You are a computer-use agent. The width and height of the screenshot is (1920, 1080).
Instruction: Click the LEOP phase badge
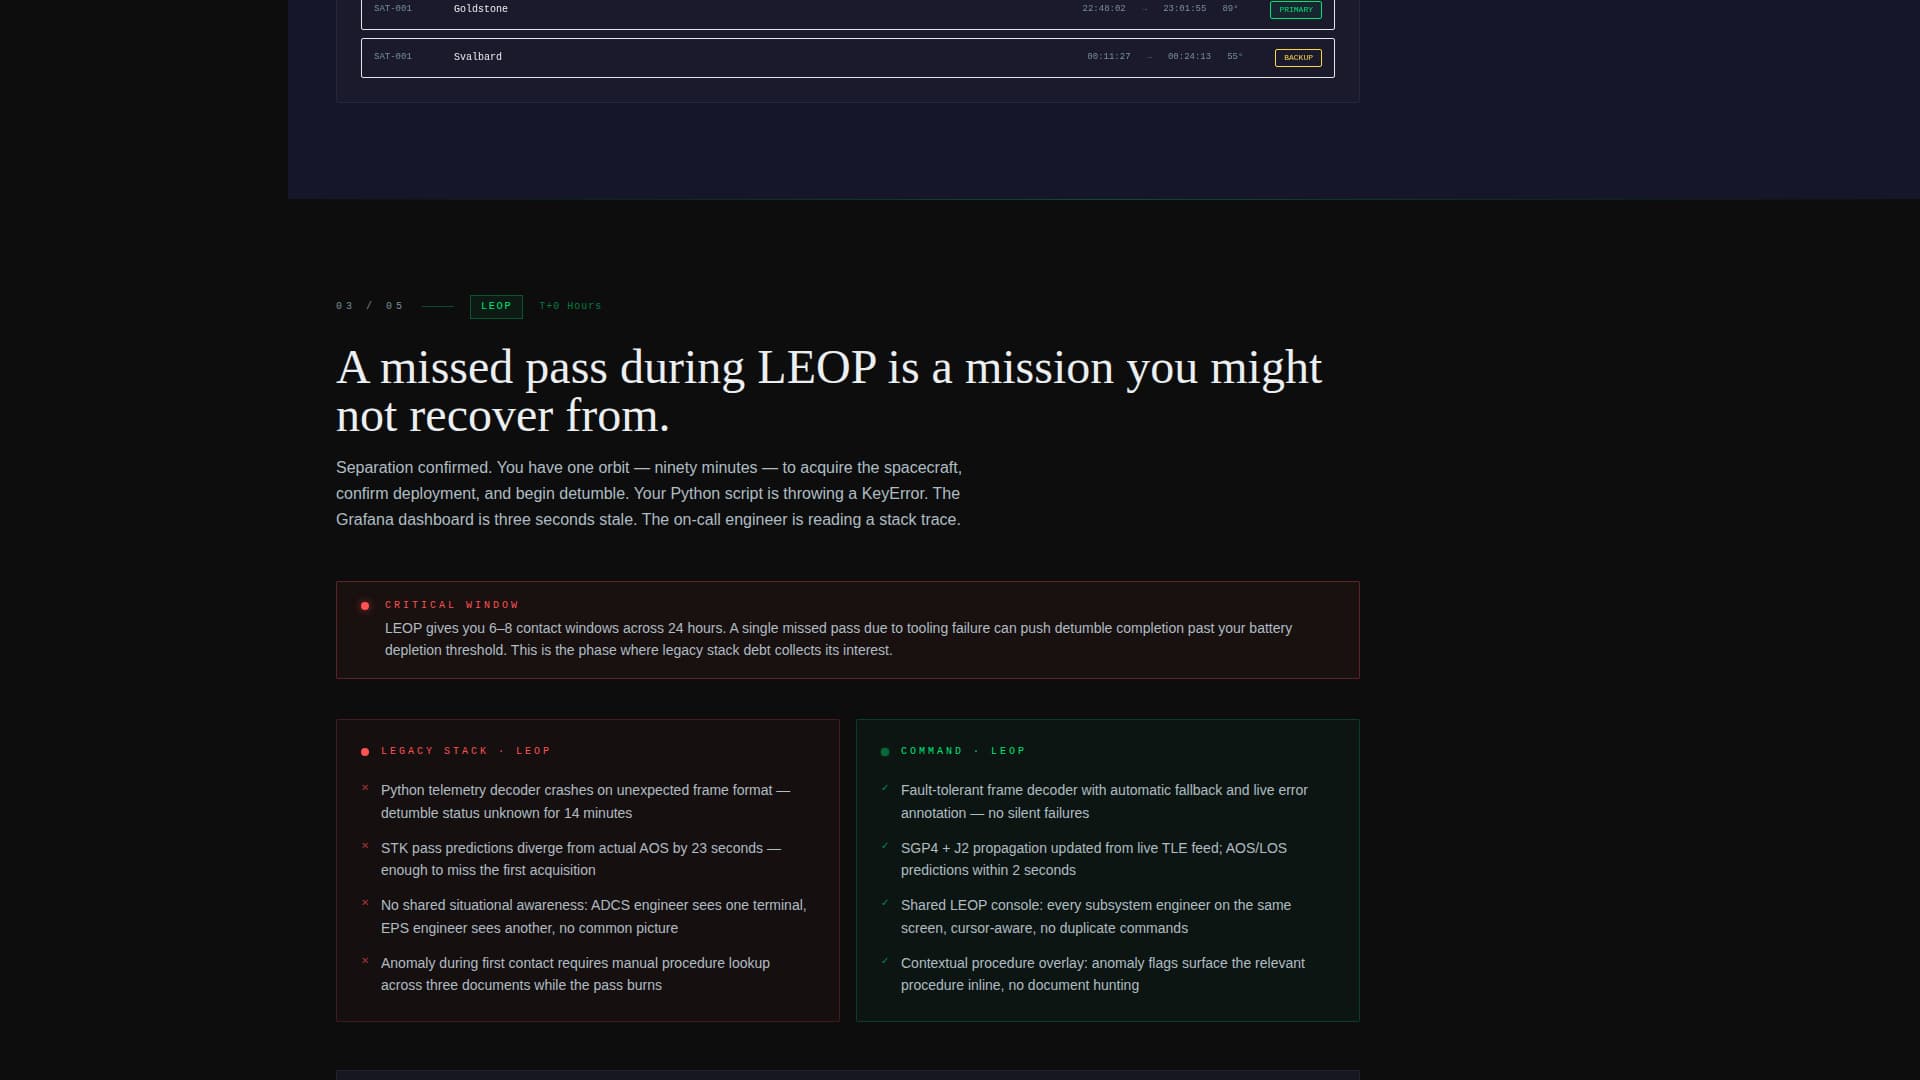pos(496,306)
